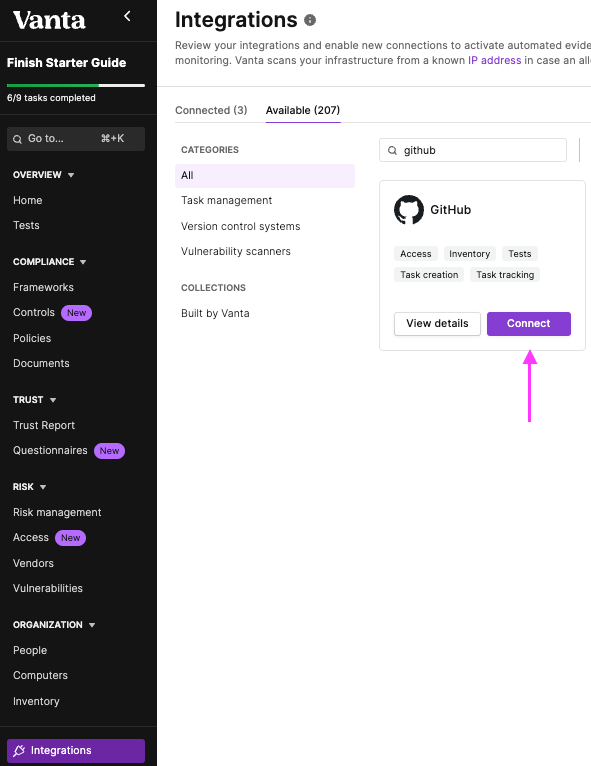This screenshot has height=766, width=591.
Task: Click the New badge beside Questionnaires
Action: 109,450
